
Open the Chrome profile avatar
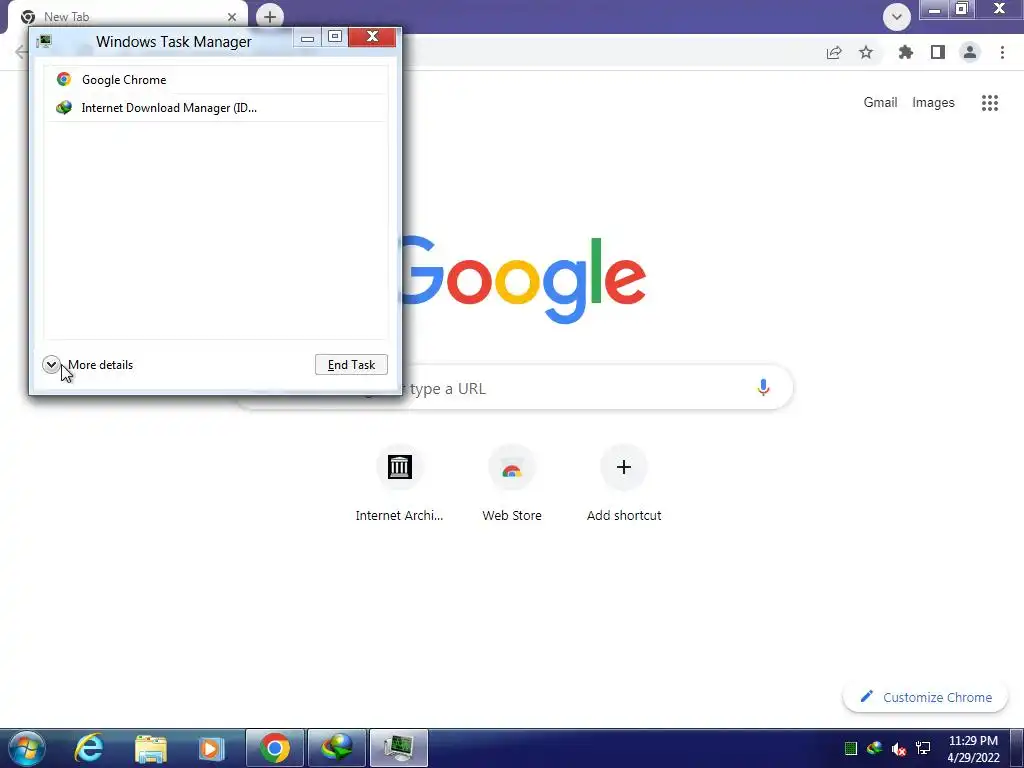(970, 53)
